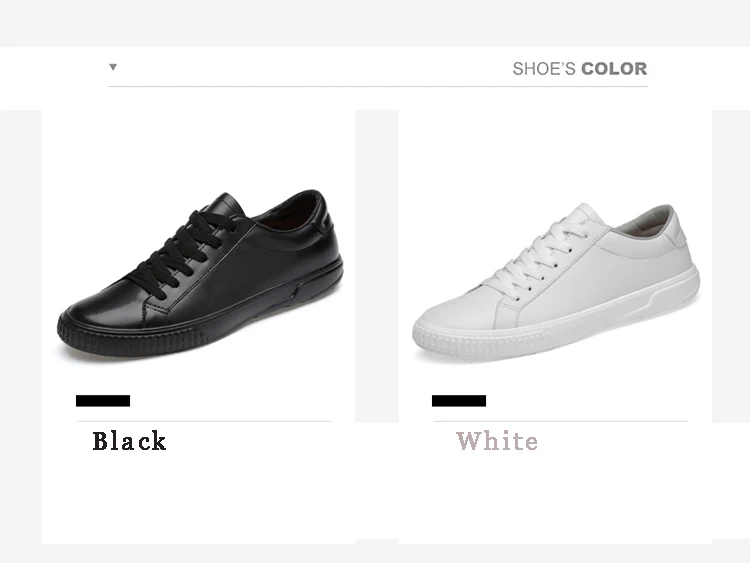The image size is (750, 563).
Task: Click the SHOE'S COLOR heading text
Action: (580, 69)
